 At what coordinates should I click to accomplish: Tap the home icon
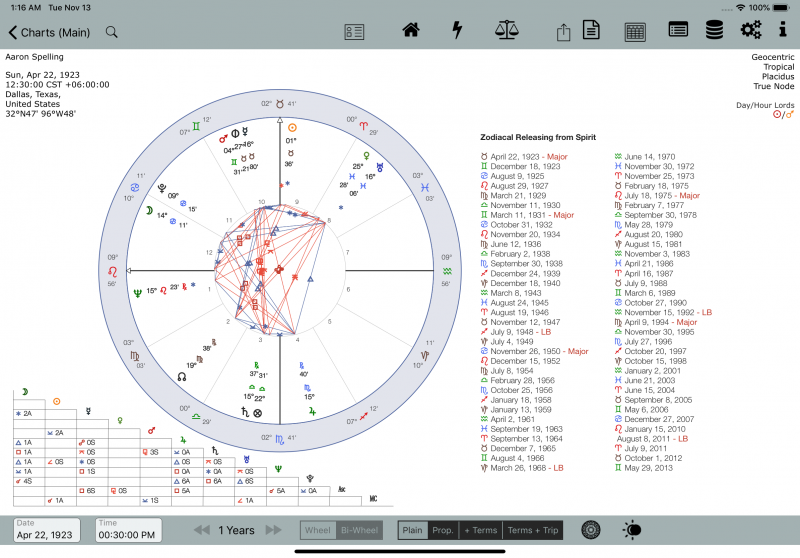pos(411,30)
